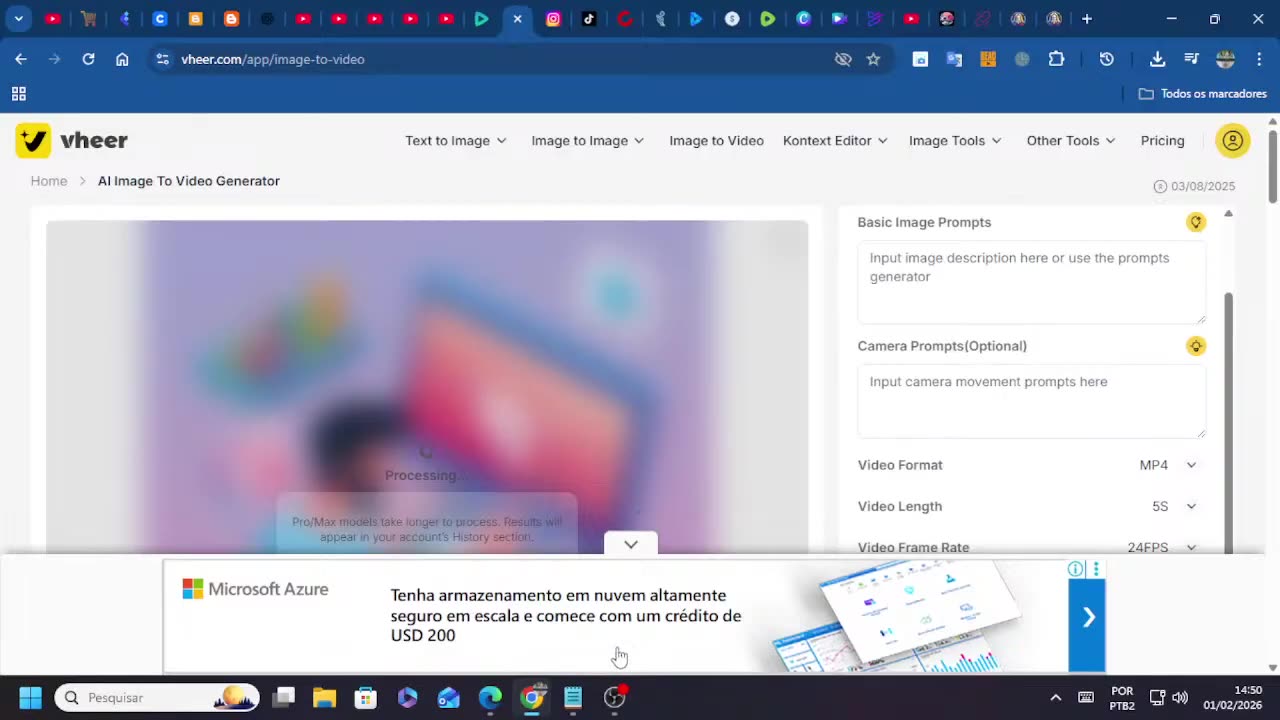The image size is (1280, 720).
Task: Expand the Image Tools menu
Action: coord(955,141)
